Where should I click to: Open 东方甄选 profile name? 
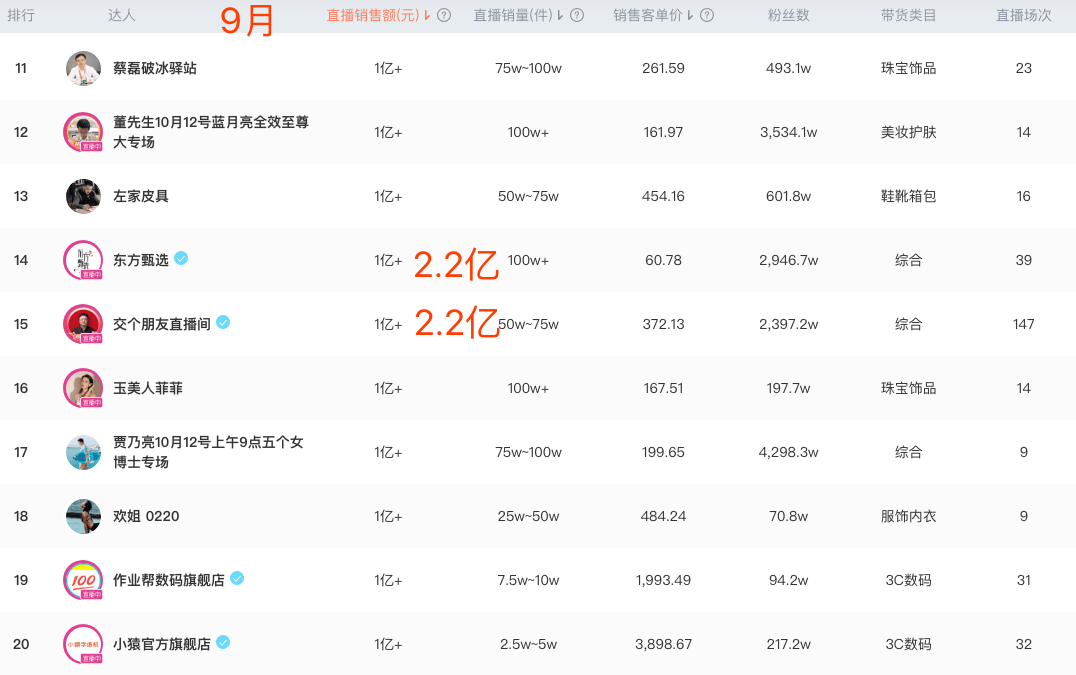tap(141, 260)
